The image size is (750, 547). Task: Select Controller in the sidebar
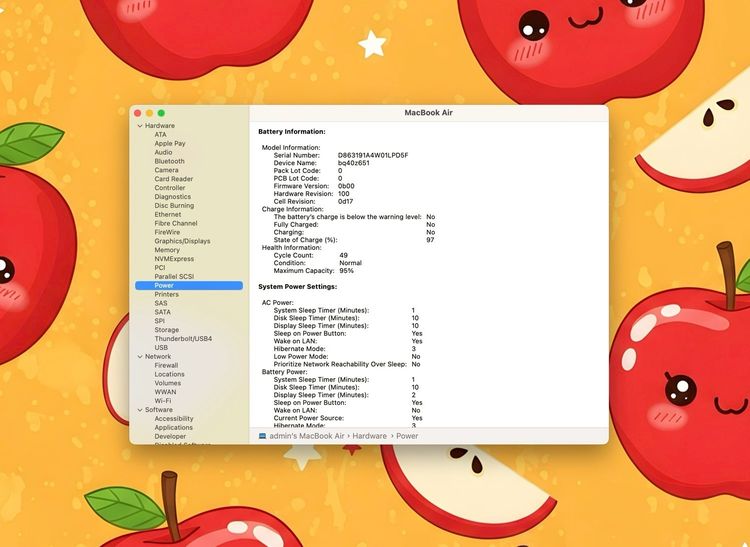click(x=170, y=188)
